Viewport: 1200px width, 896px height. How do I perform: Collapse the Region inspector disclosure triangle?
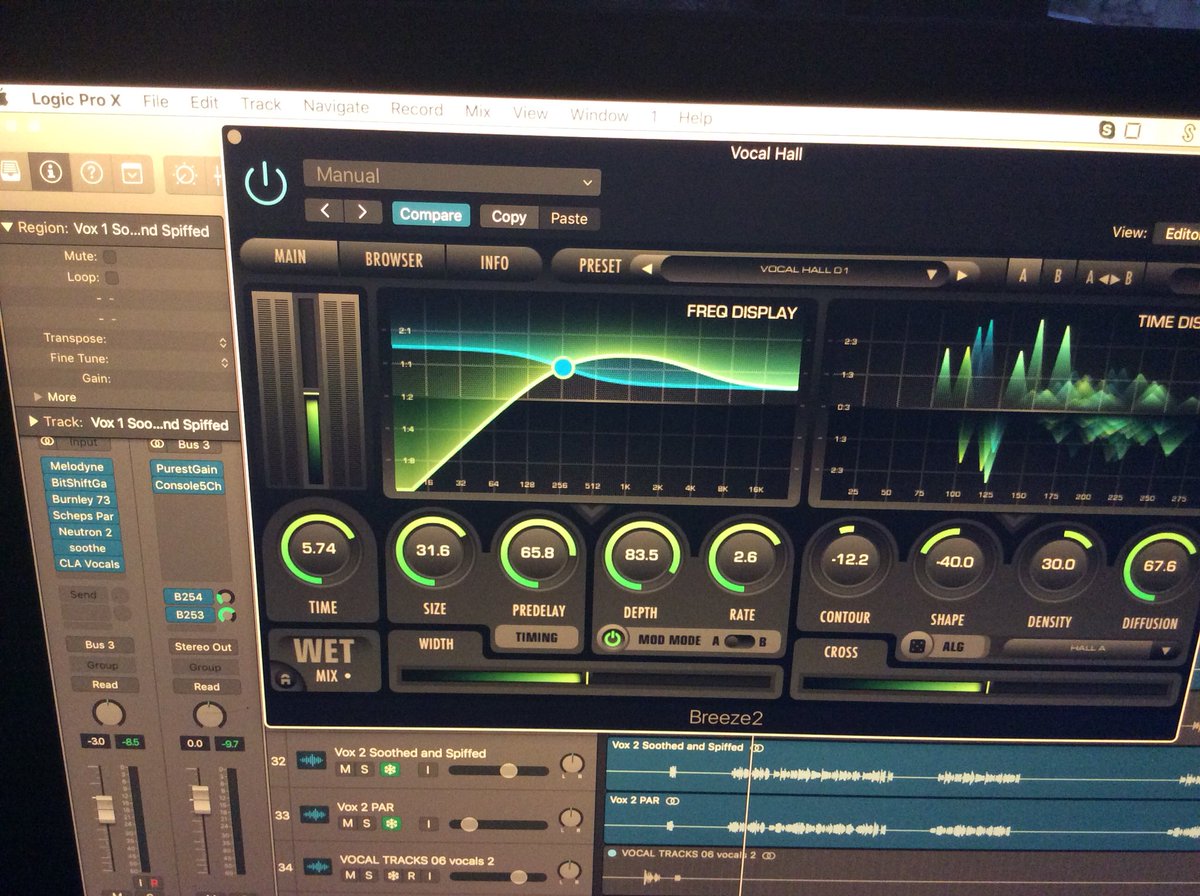pyautogui.click(x=8, y=228)
